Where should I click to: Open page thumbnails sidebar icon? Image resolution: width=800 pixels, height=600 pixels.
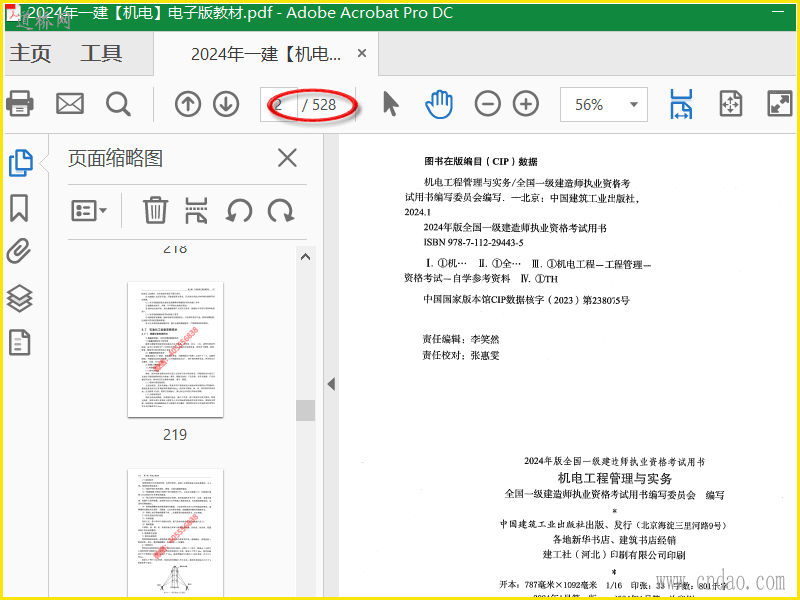coord(21,163)
